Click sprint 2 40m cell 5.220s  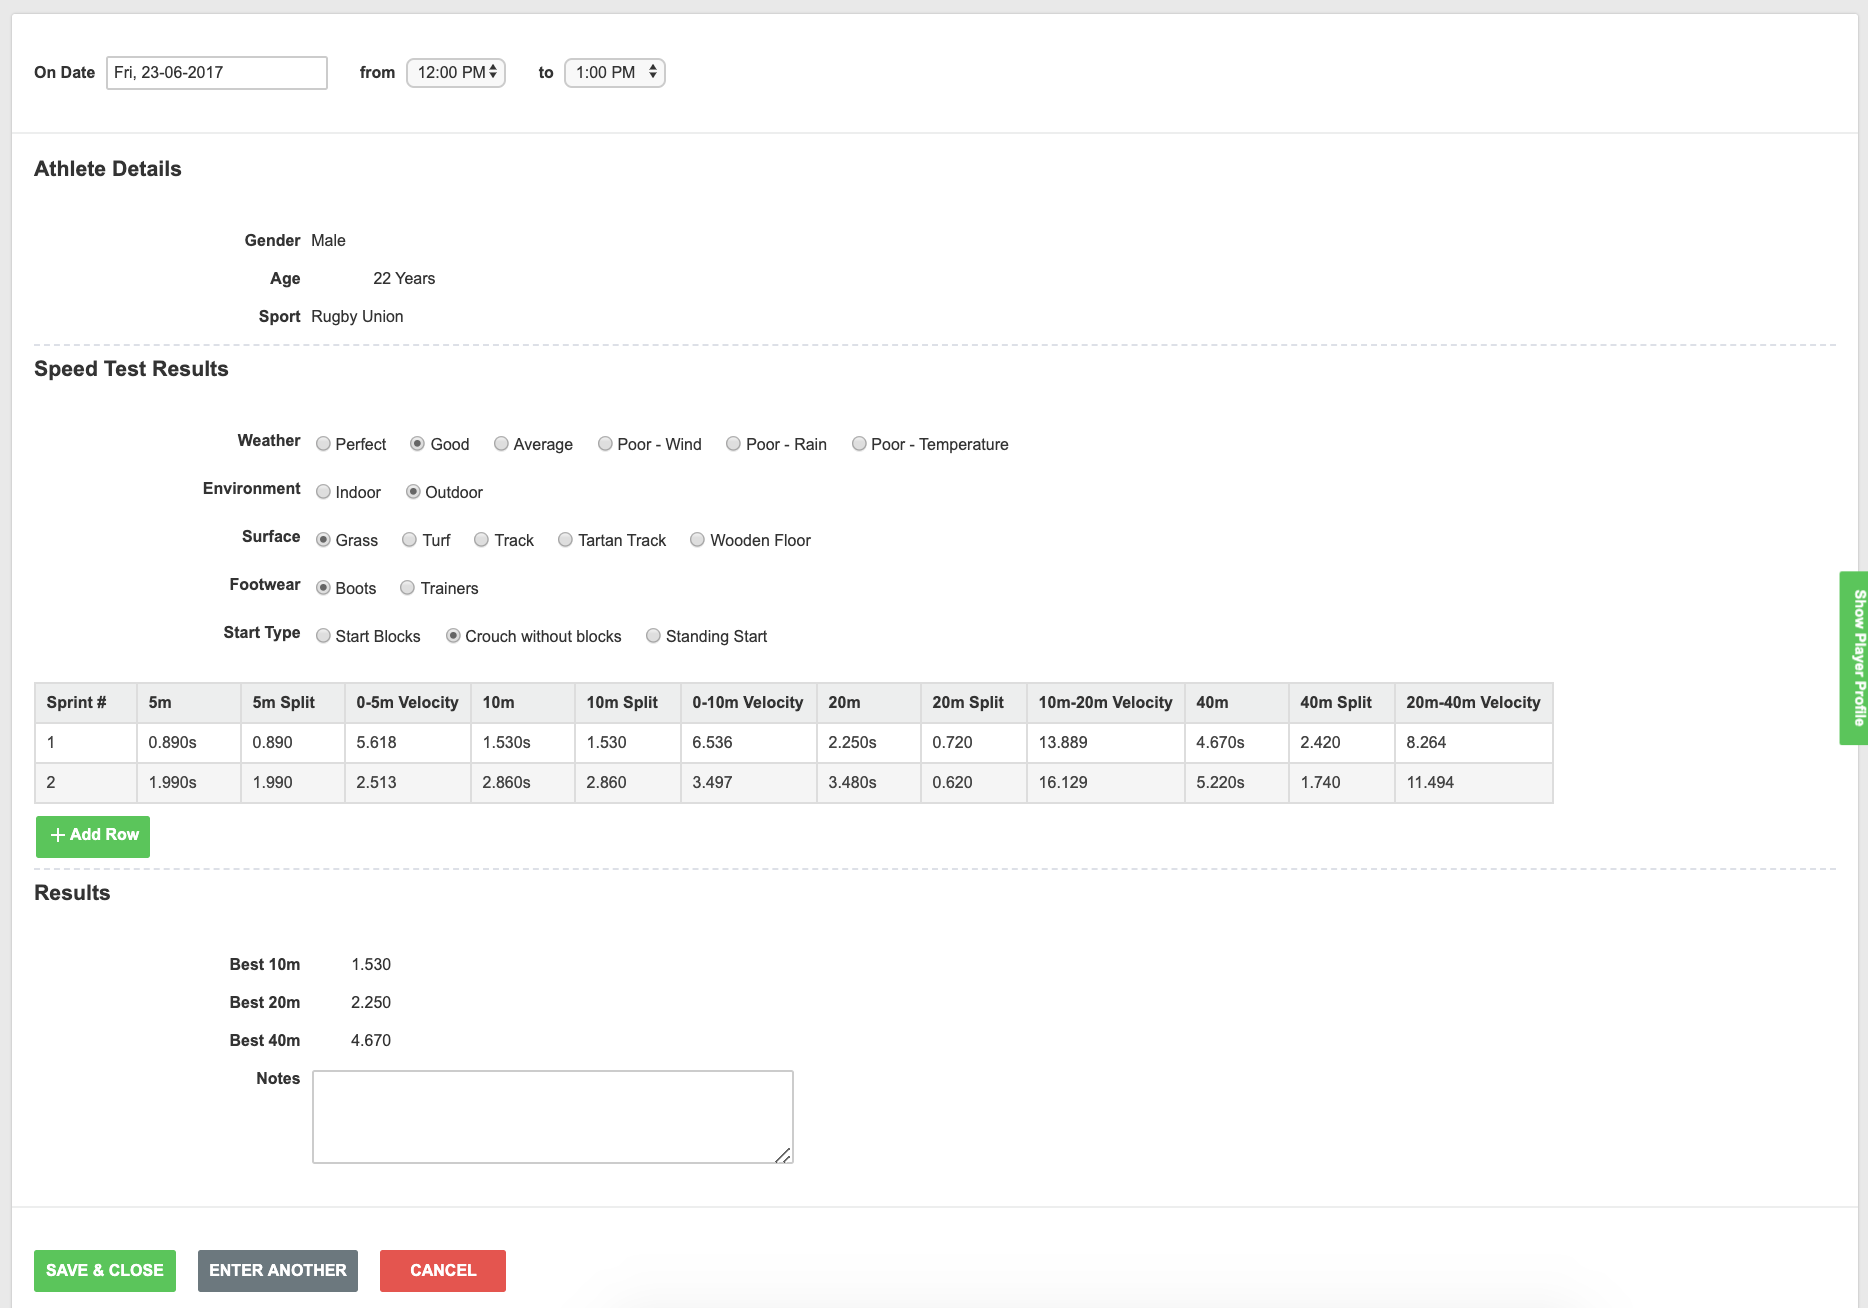(x=1237, y=783)
